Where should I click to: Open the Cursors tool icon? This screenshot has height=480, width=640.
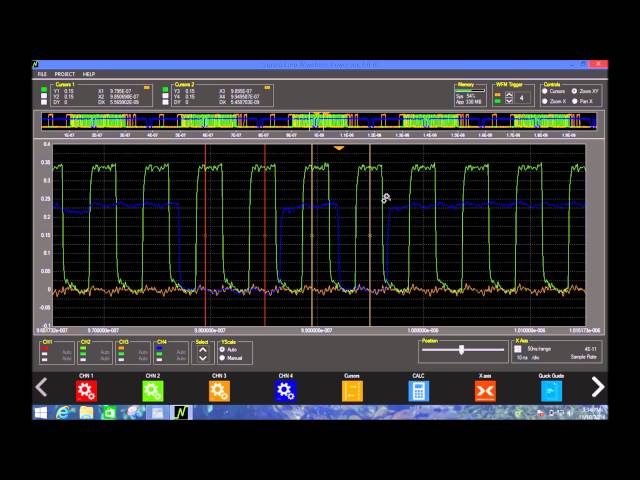[x=352, y=391]
